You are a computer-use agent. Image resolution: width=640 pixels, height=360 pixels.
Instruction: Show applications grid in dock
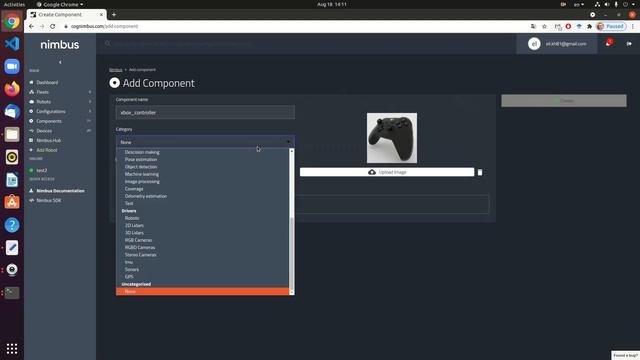coord(12,348)
